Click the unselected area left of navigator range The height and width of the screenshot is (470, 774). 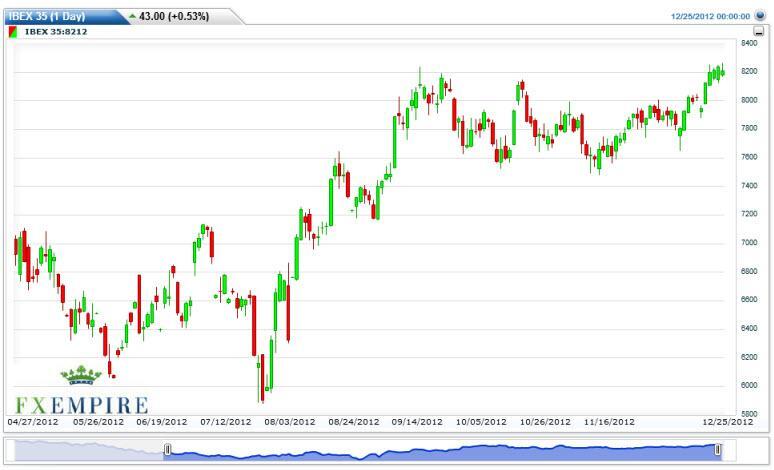coord(85,451)
